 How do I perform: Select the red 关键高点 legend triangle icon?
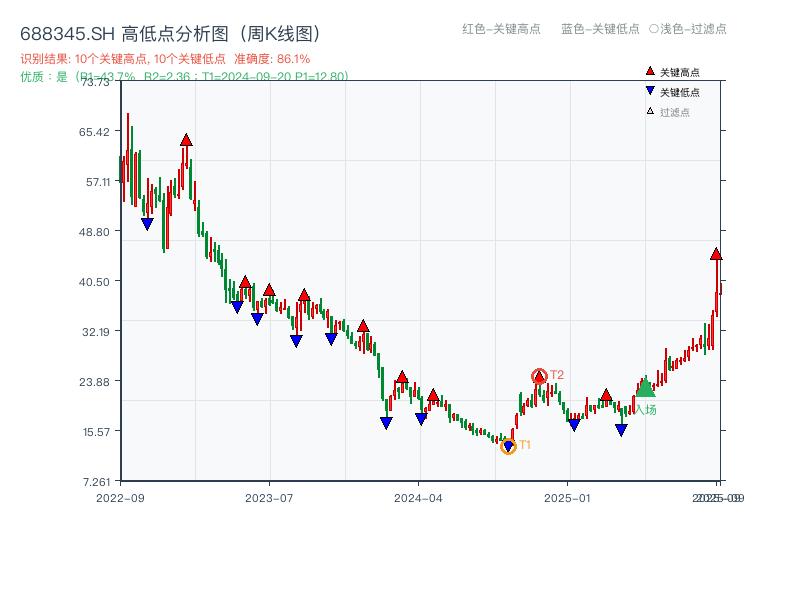point(648,71)
